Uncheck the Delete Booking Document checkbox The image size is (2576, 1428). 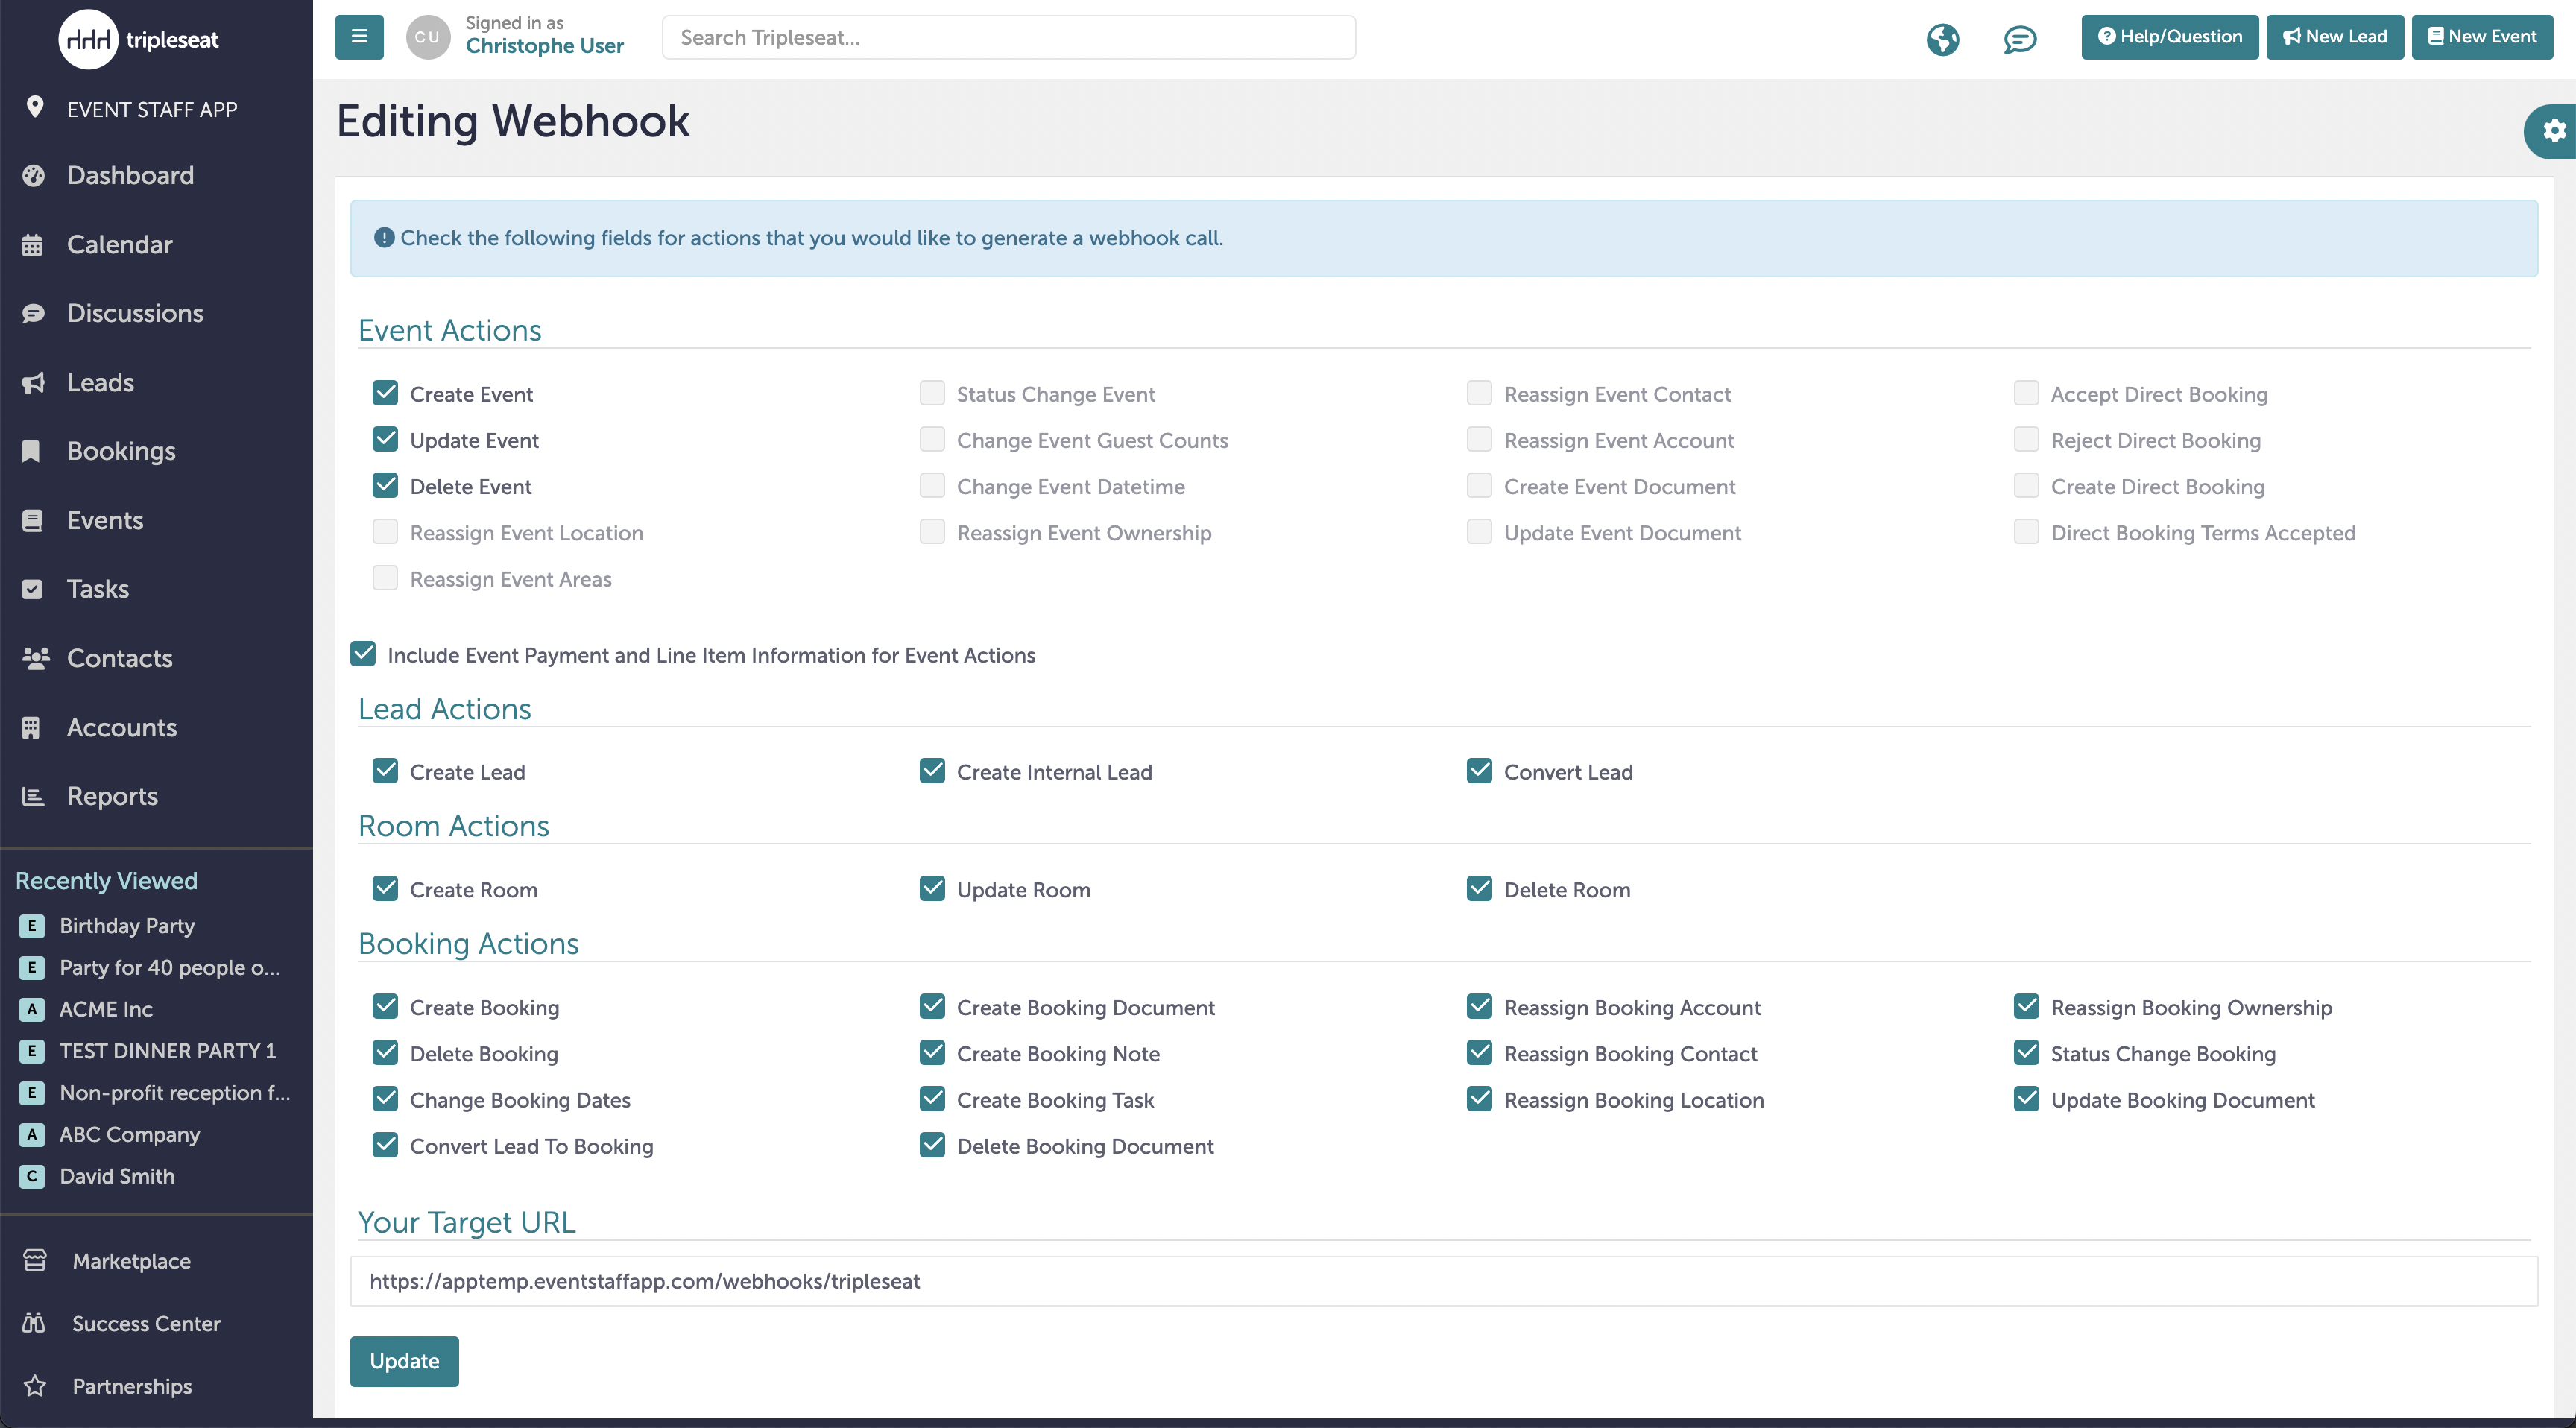click(932, 1145)
